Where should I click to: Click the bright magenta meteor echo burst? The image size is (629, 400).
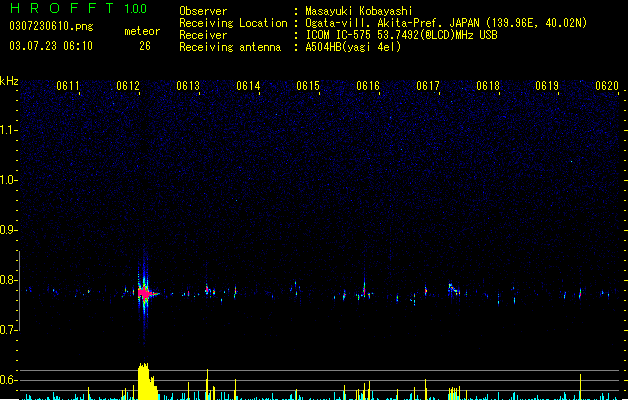(145, 293)
